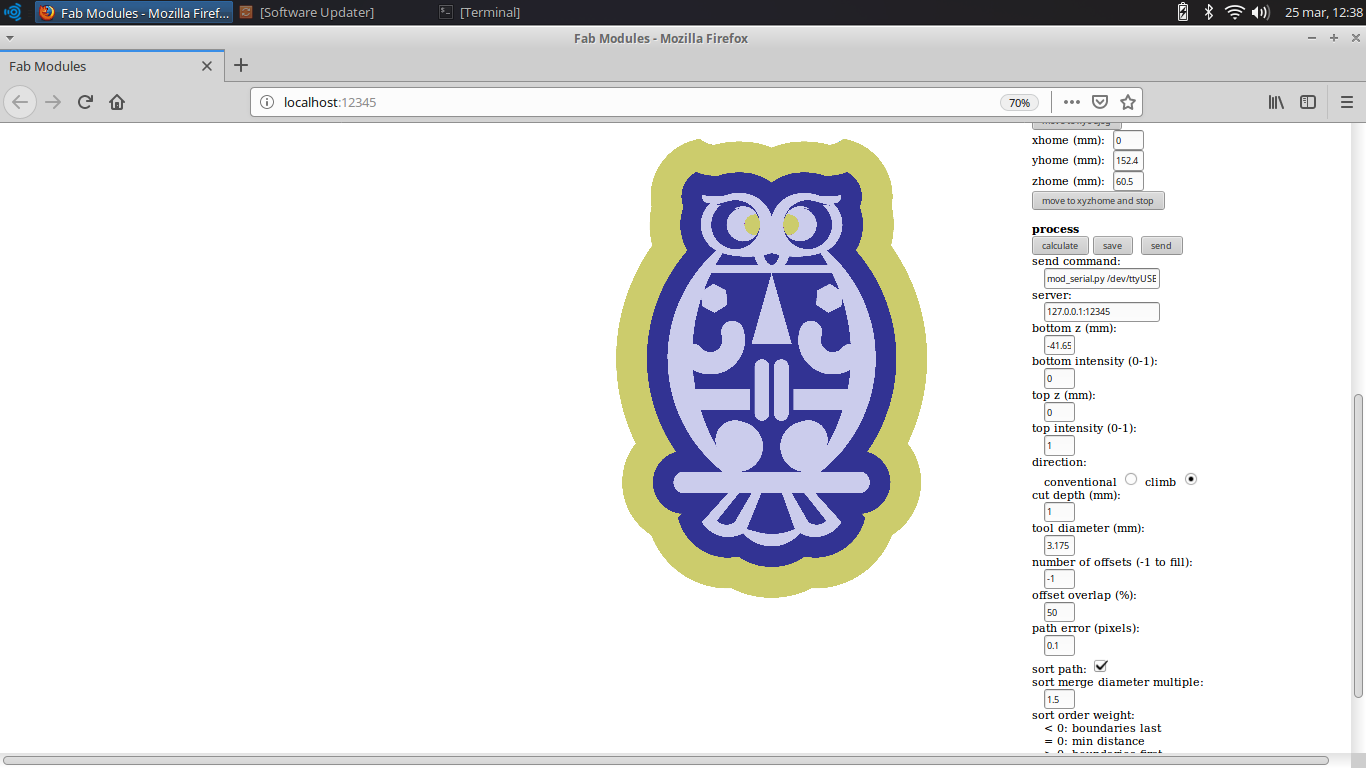Viewport: 1366px width, 768px height.
Task: Click the yhome (mm) field showing 152.4
Action: tap(1128, 161)
